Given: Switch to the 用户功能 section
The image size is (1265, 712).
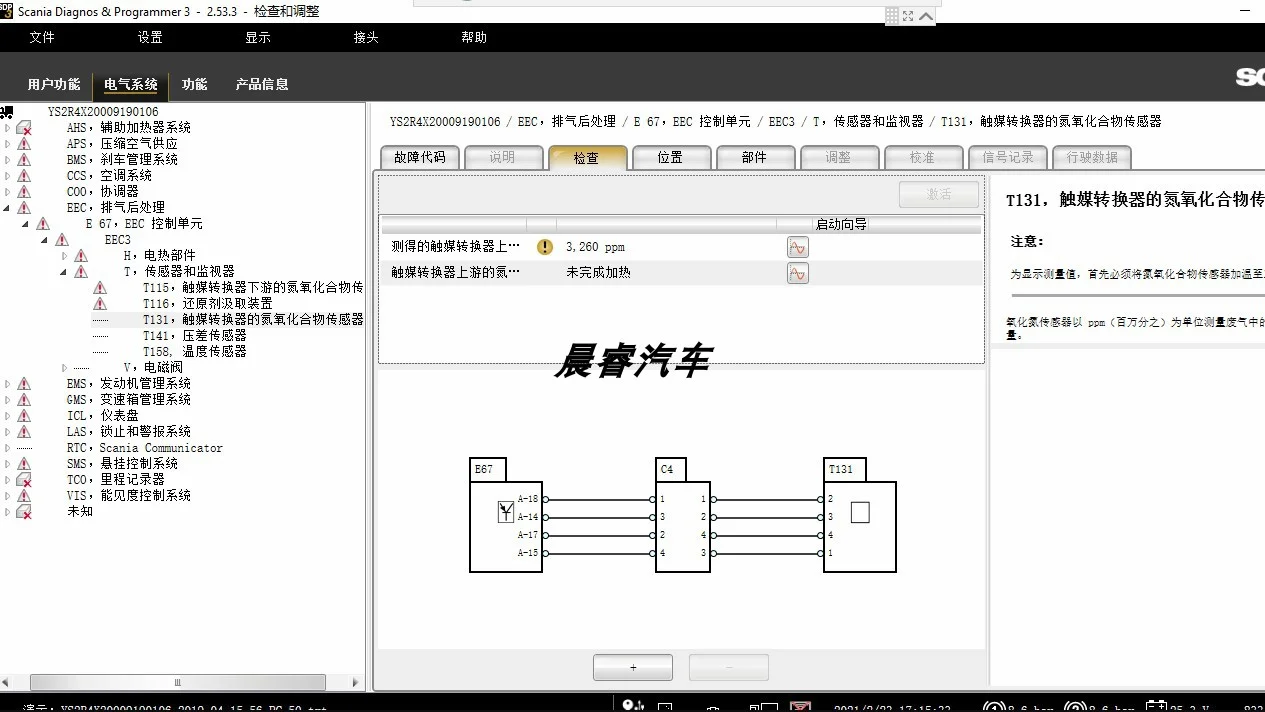Looking at the screenshot, I should [x=54, y=84].
